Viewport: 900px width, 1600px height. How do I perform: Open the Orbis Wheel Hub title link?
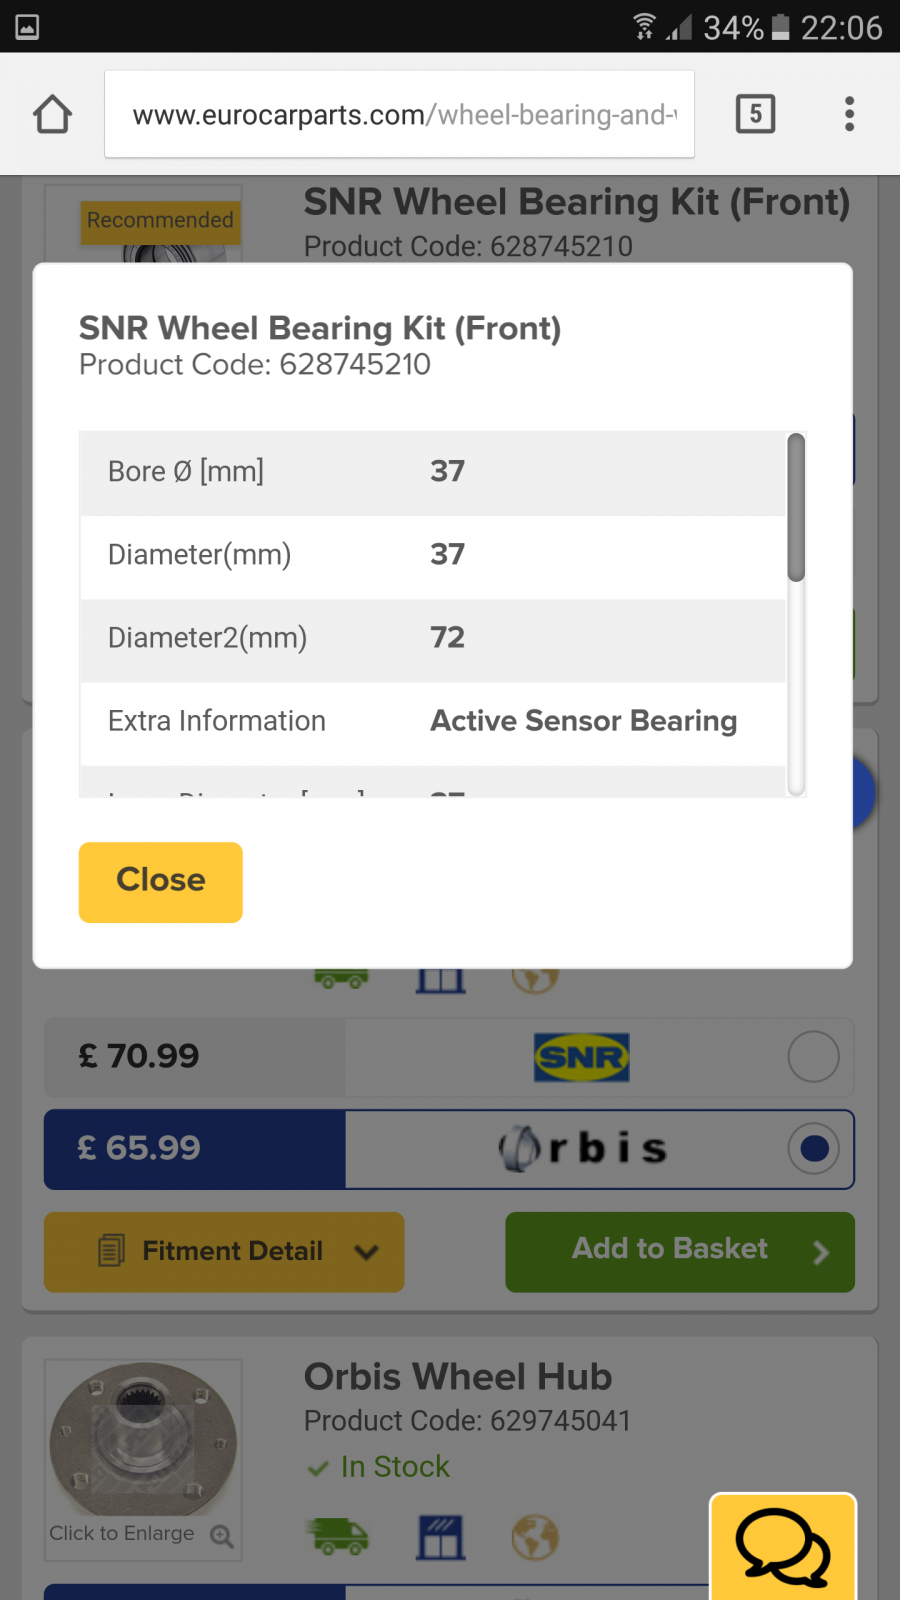(x=457, y=1377)
